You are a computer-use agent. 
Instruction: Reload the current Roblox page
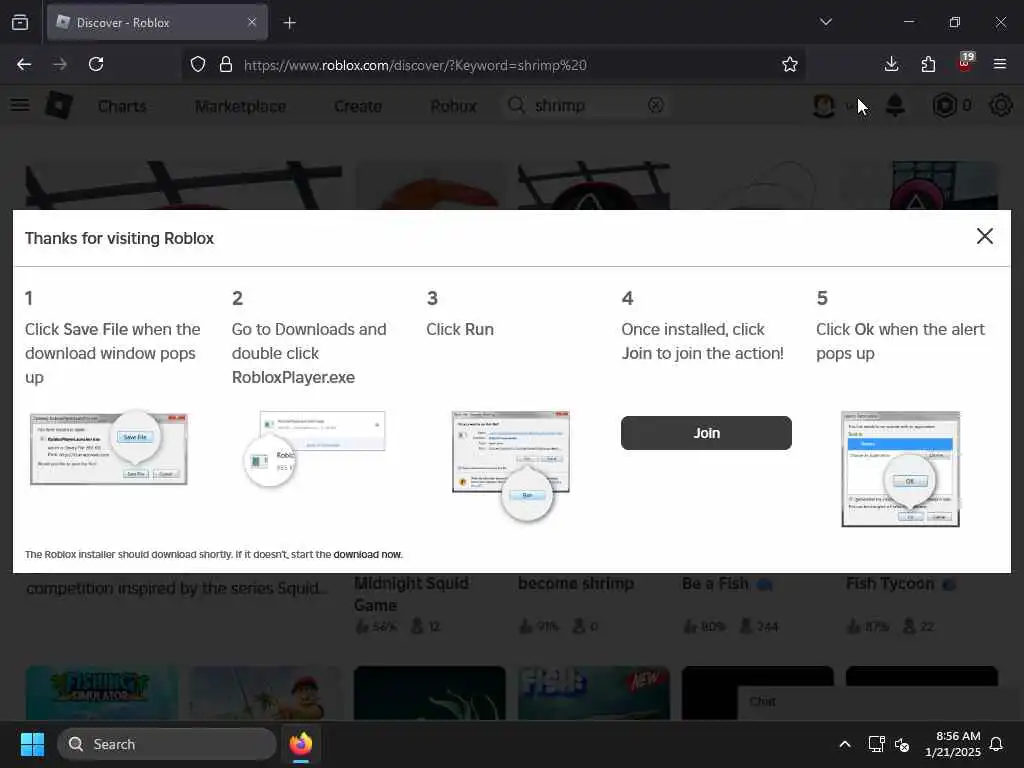(x=96, y=64)
